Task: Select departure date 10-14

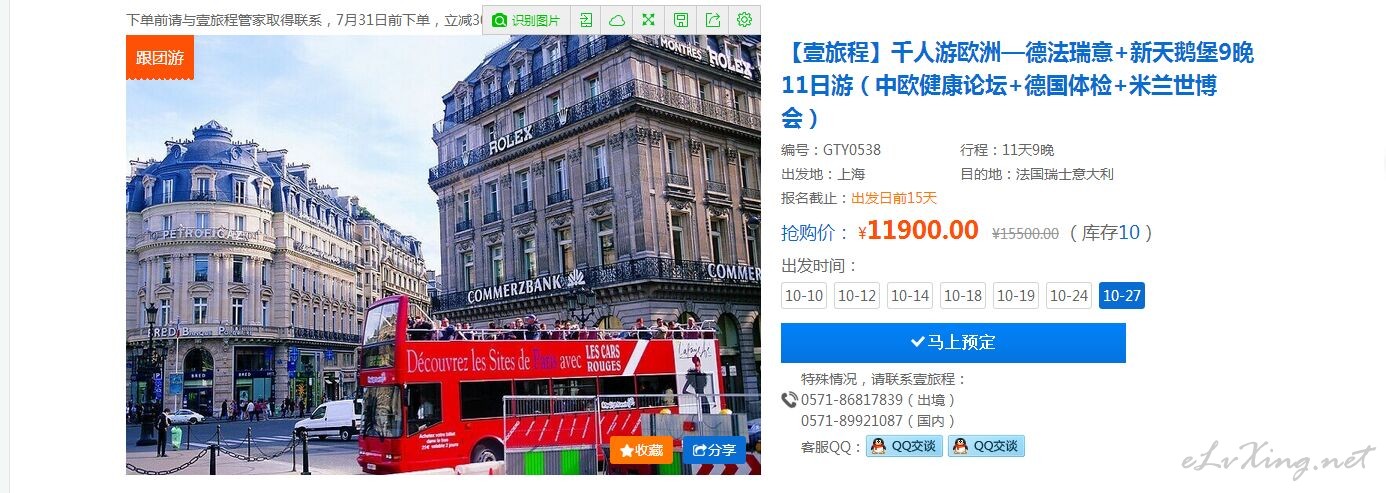Action: pos(910,296)
